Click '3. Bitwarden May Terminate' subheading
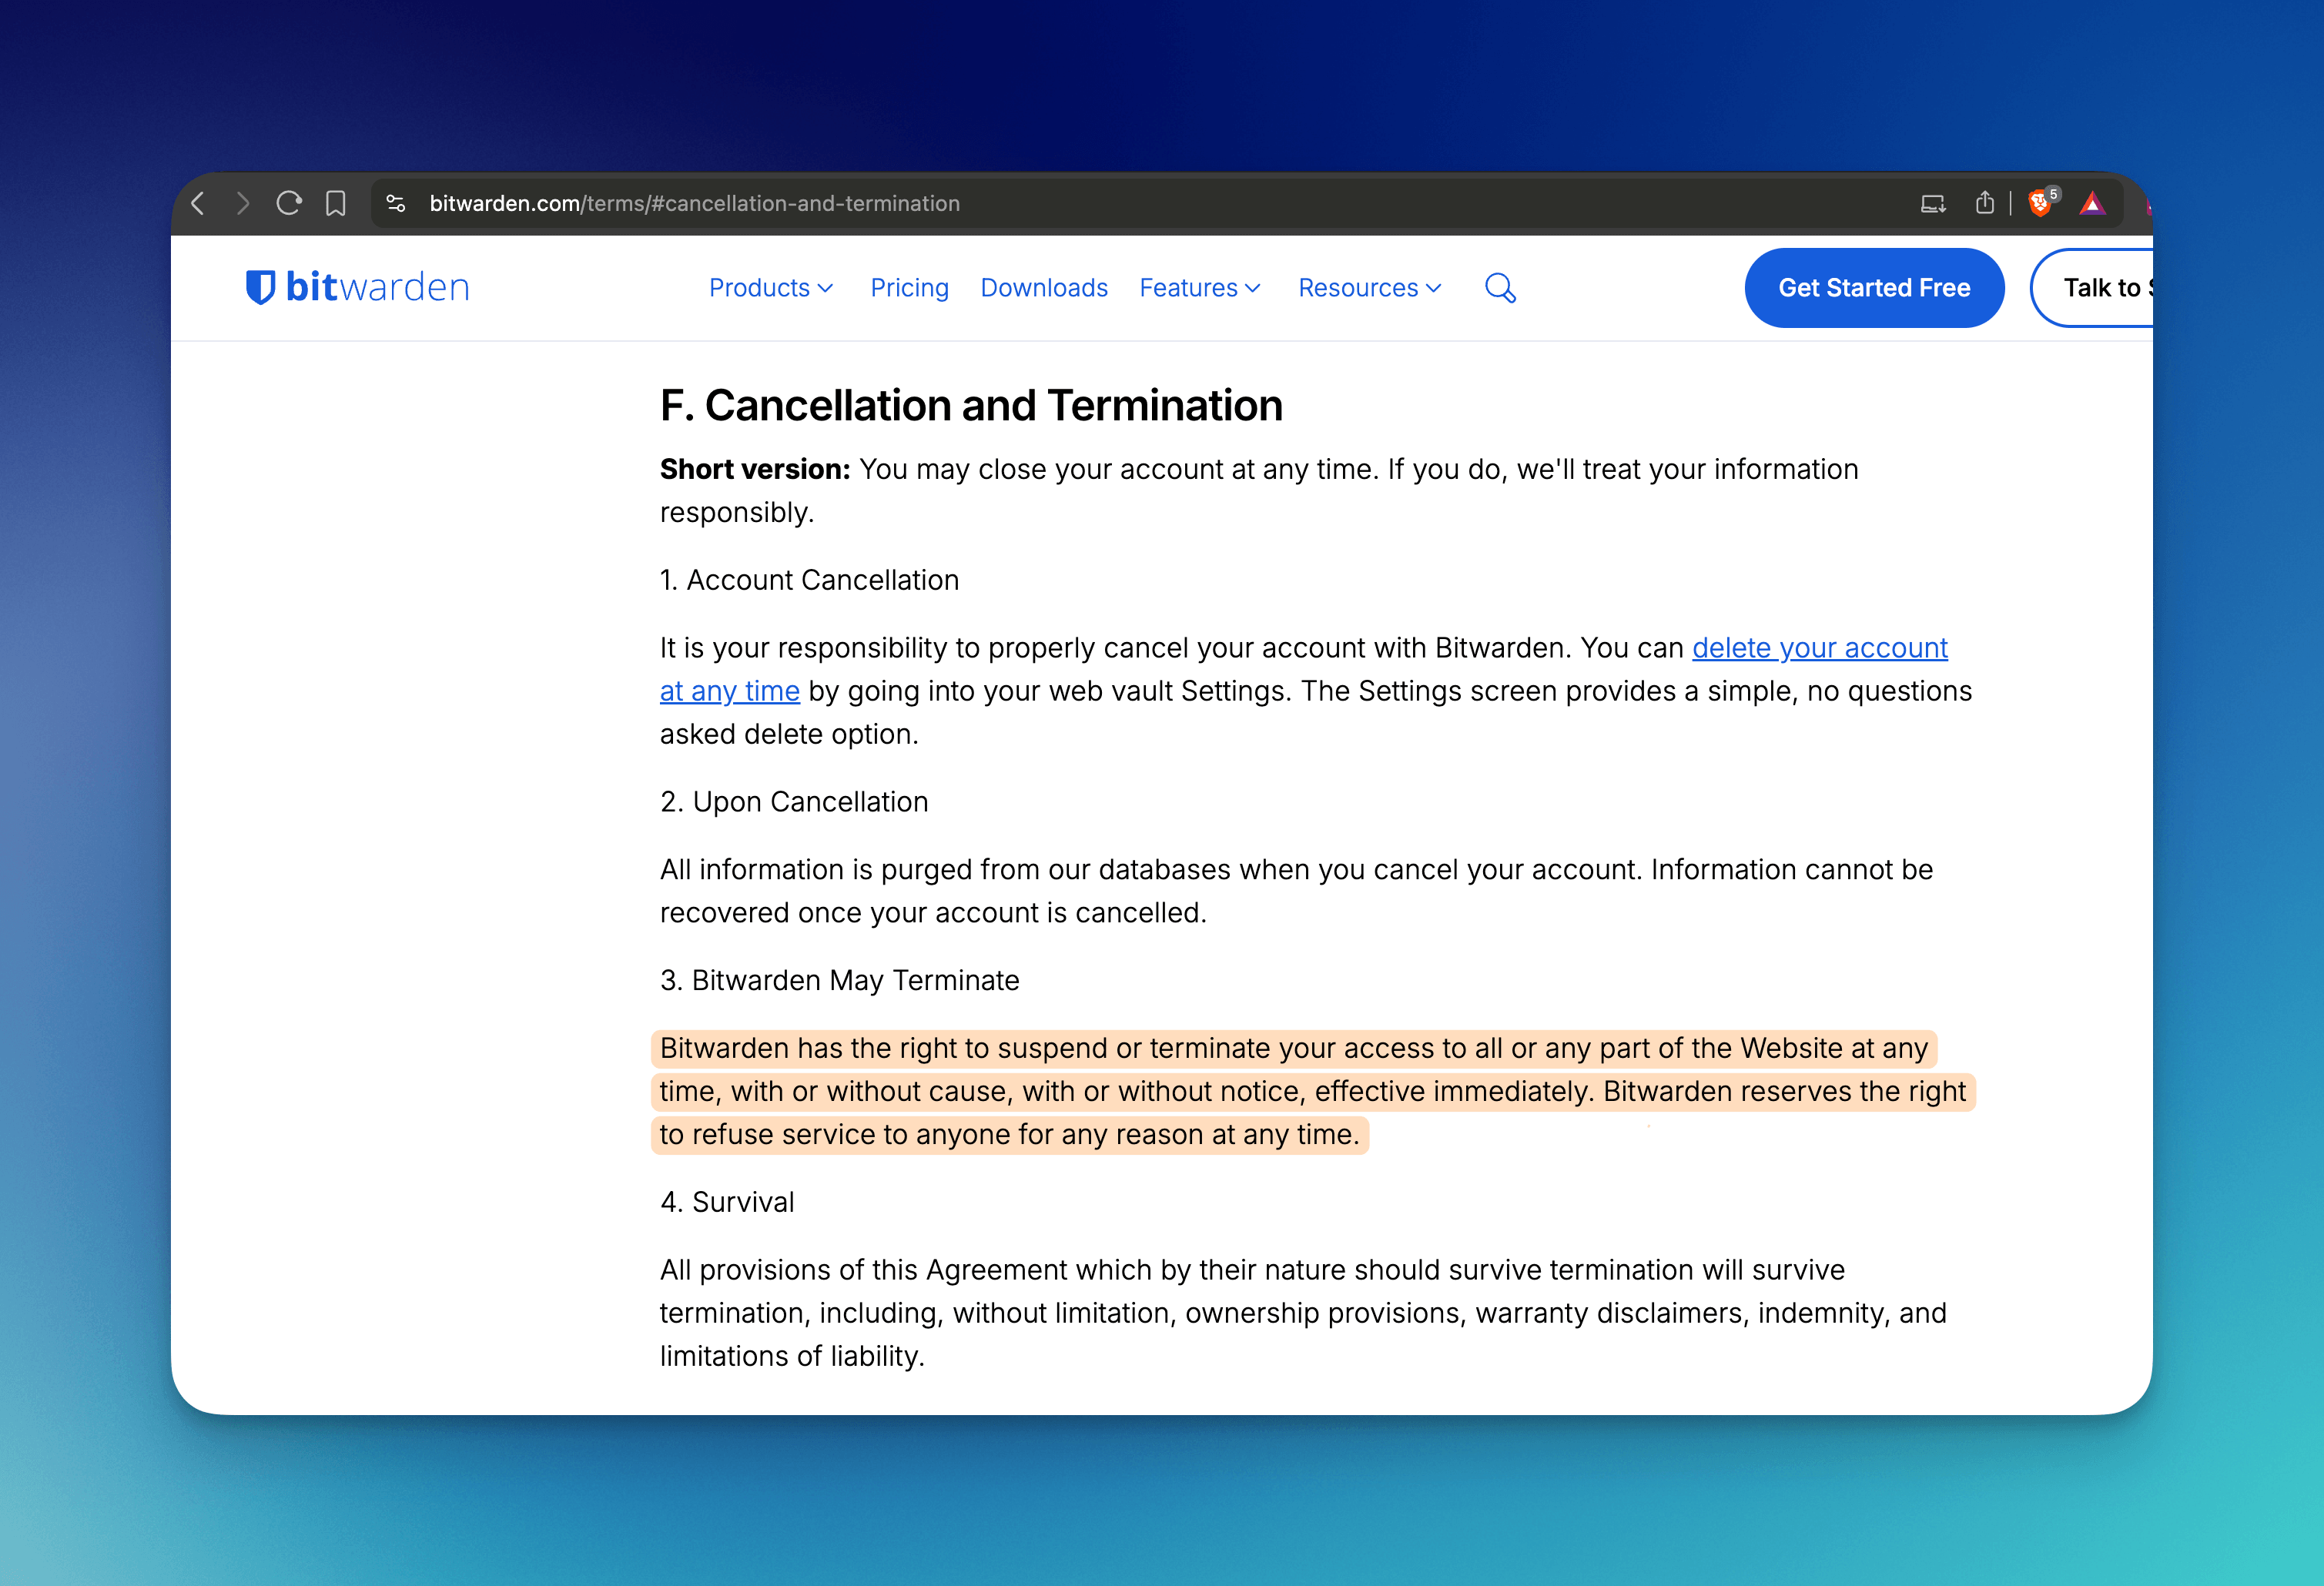 point(839,980)
